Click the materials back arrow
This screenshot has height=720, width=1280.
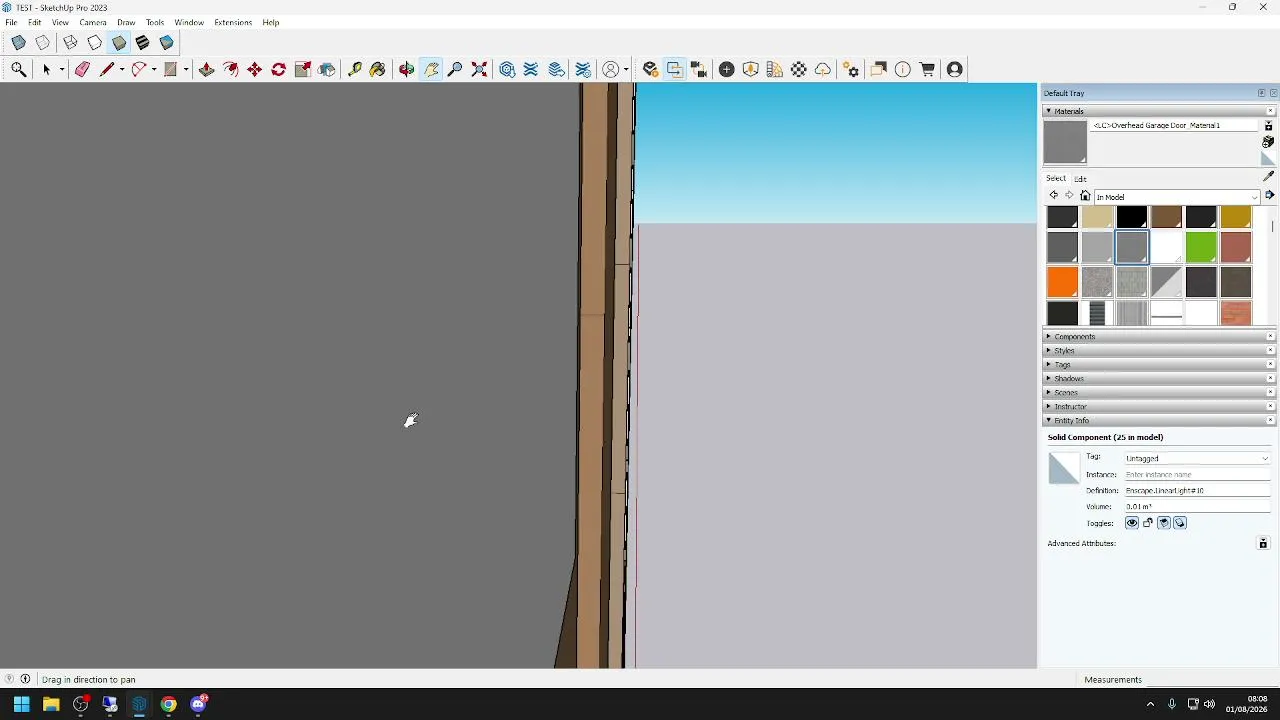tap(1053, 196)
